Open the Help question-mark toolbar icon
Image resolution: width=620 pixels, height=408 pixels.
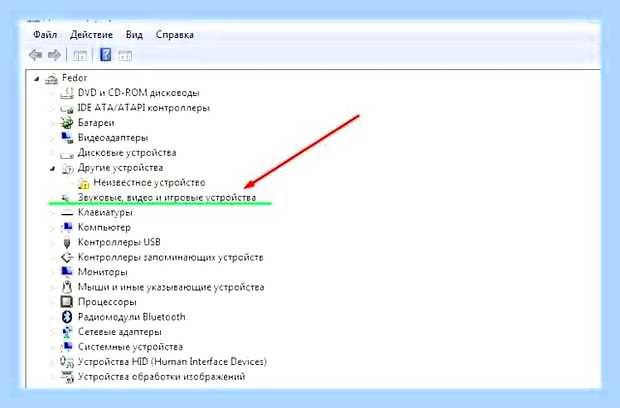pos(105,55)
